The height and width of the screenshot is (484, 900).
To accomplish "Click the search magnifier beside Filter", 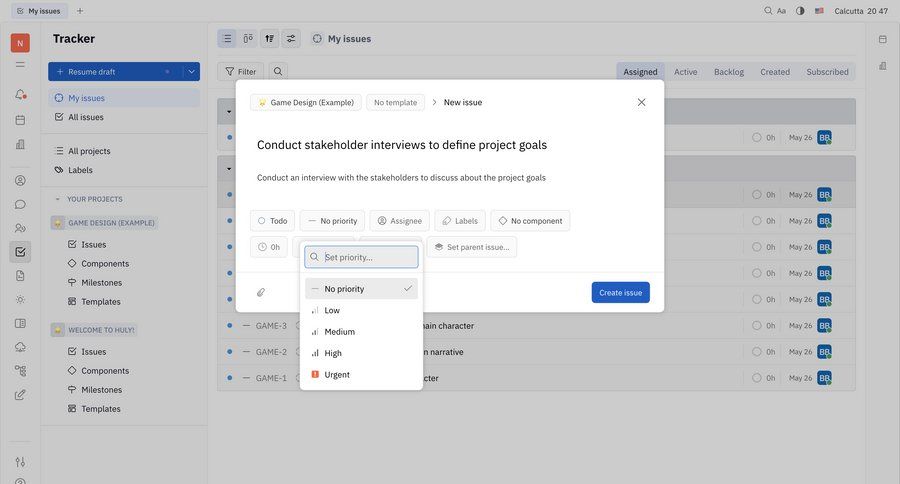I will click(278, 72).
